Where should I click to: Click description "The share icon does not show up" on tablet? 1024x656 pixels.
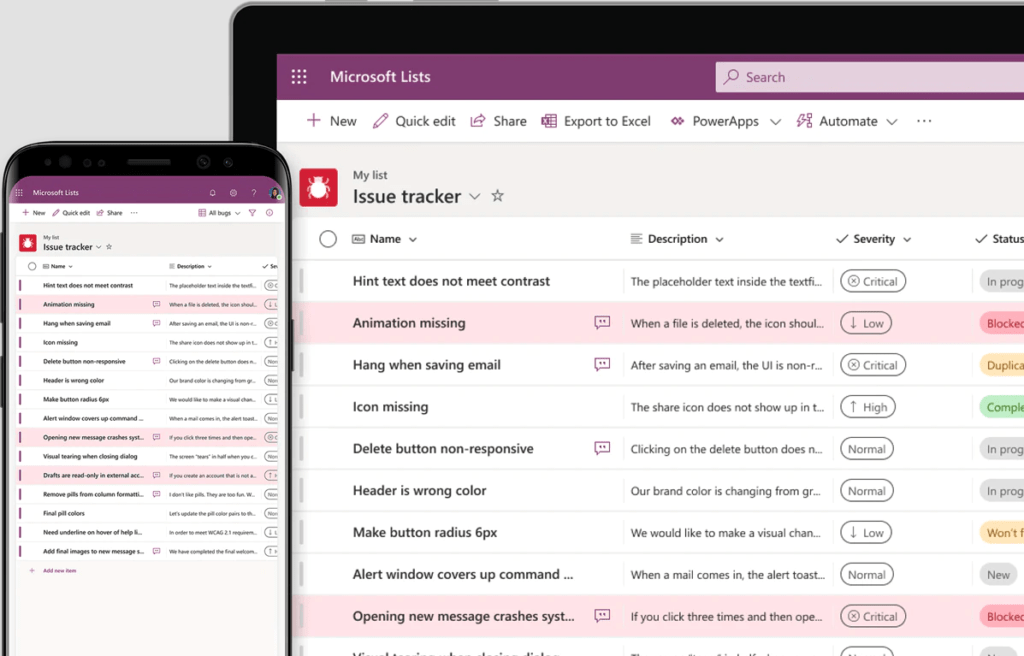727,407
